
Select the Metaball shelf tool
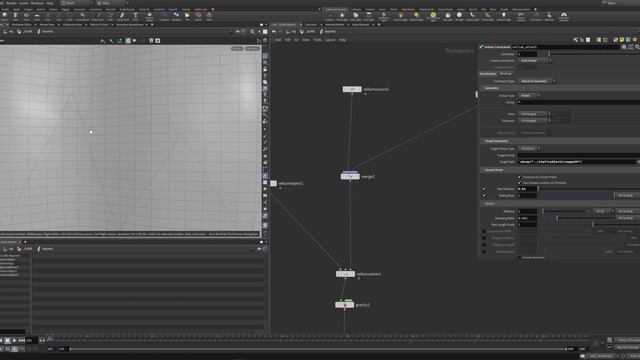[x=176, y=16]
